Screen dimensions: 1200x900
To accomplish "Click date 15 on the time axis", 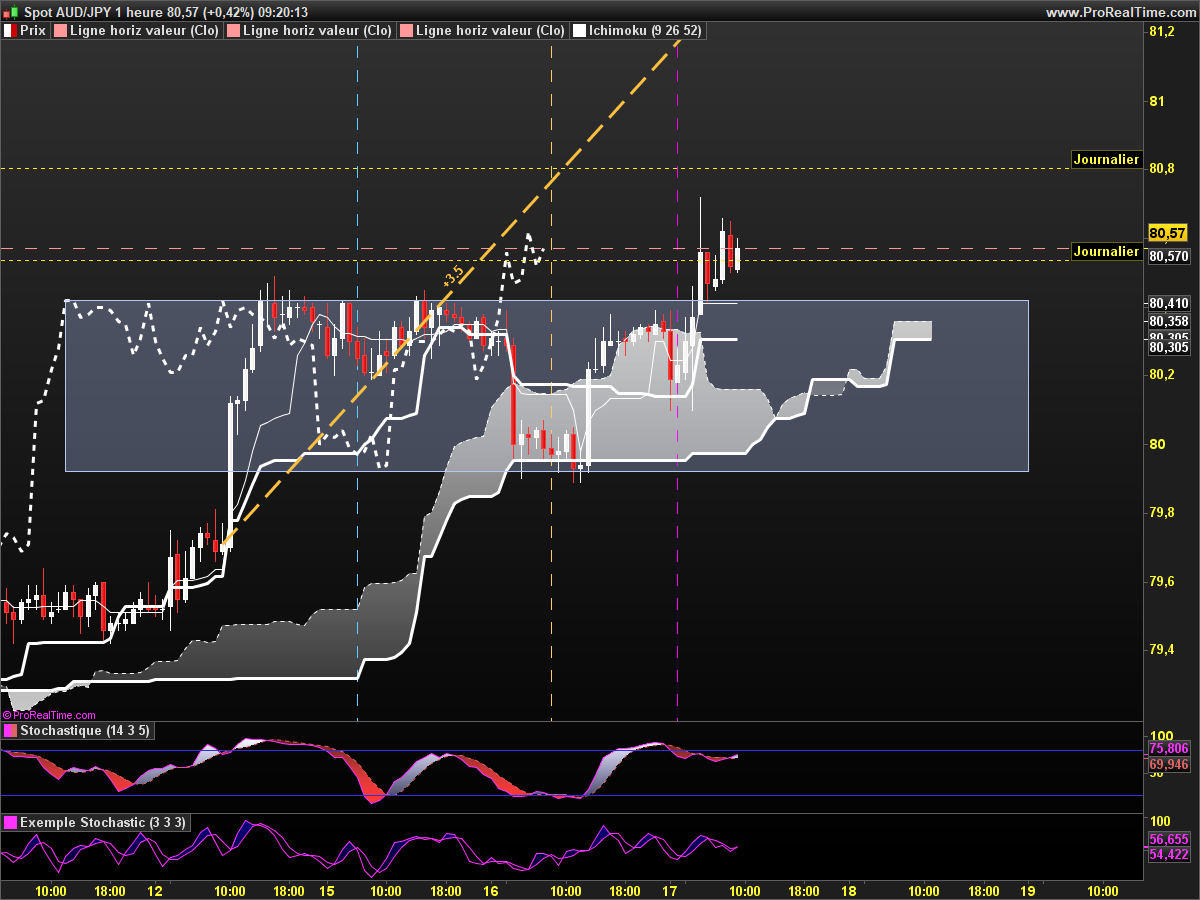I will 326,890.
